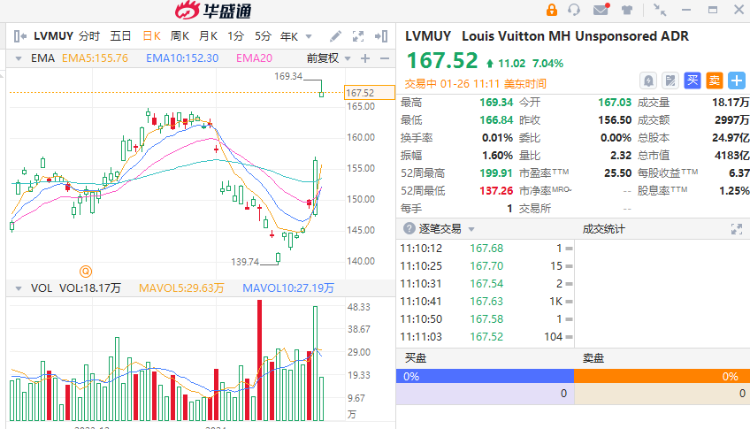Select the 11:10:25 trade row
Screen dimensions: 750x429
pos(486,266)
